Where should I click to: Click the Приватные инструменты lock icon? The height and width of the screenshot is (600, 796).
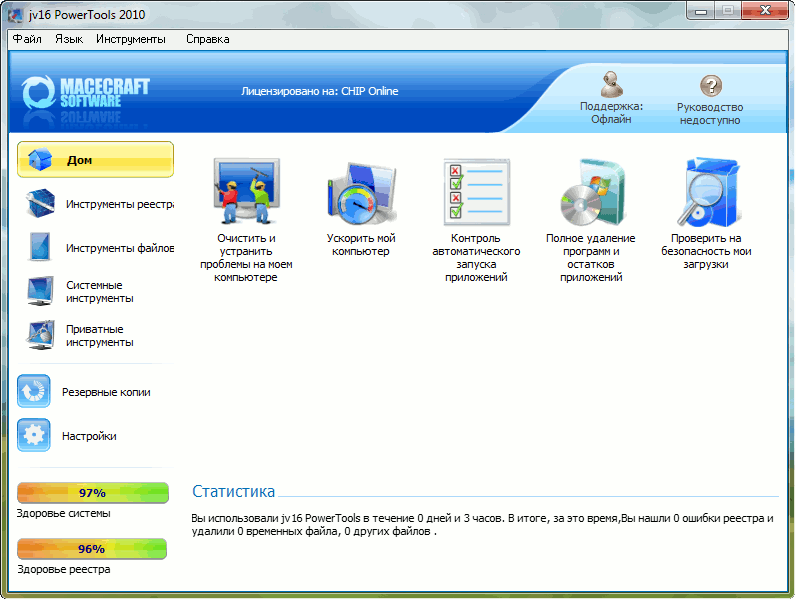pyautogui.click(x=41, y=335)
